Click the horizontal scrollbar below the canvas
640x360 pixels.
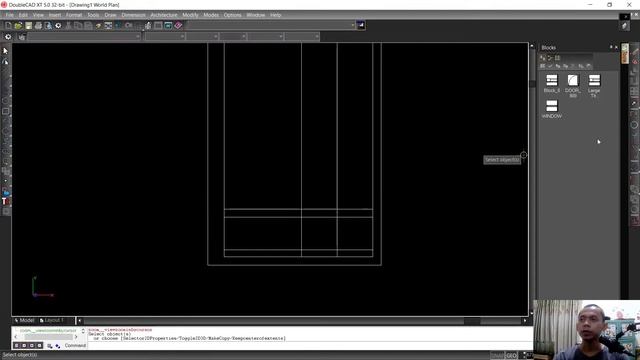coord(302,321)
